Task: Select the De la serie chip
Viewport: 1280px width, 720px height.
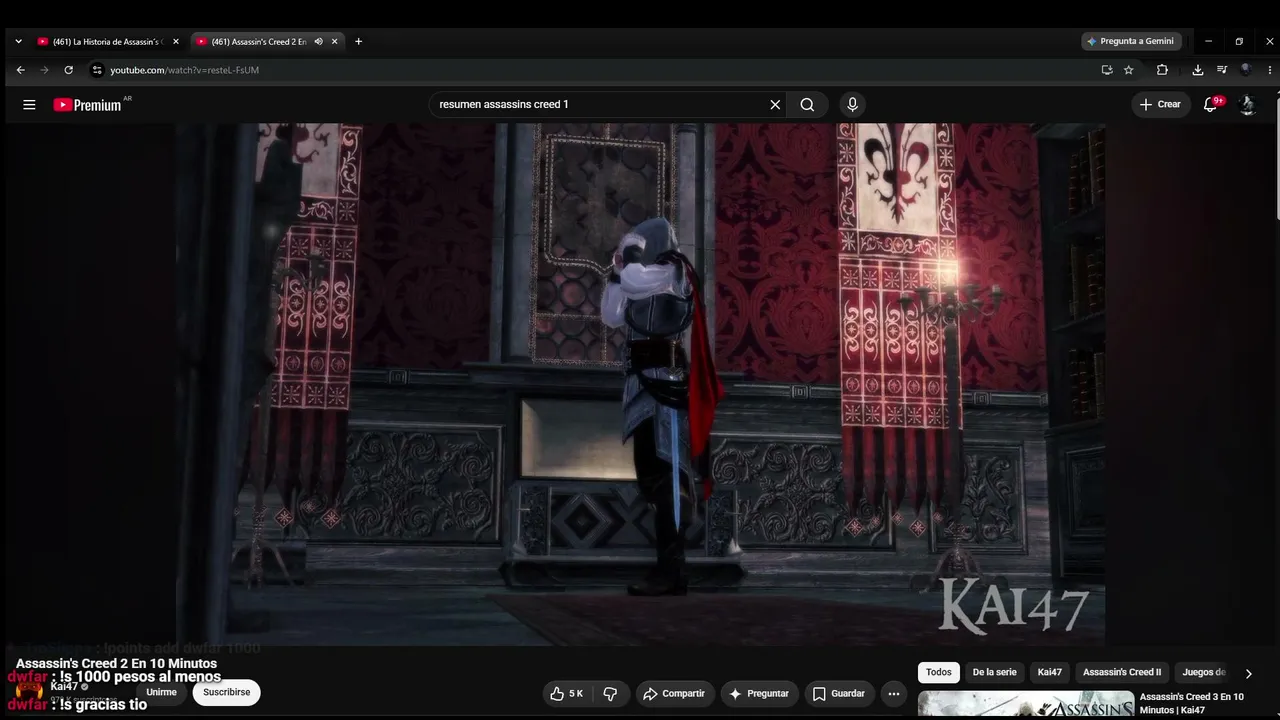Action: (x=994, y=672)
